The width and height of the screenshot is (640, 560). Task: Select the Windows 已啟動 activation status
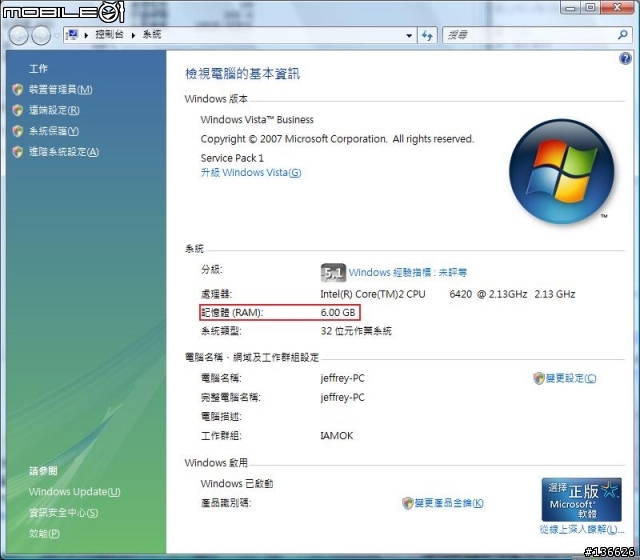[237, 484]
